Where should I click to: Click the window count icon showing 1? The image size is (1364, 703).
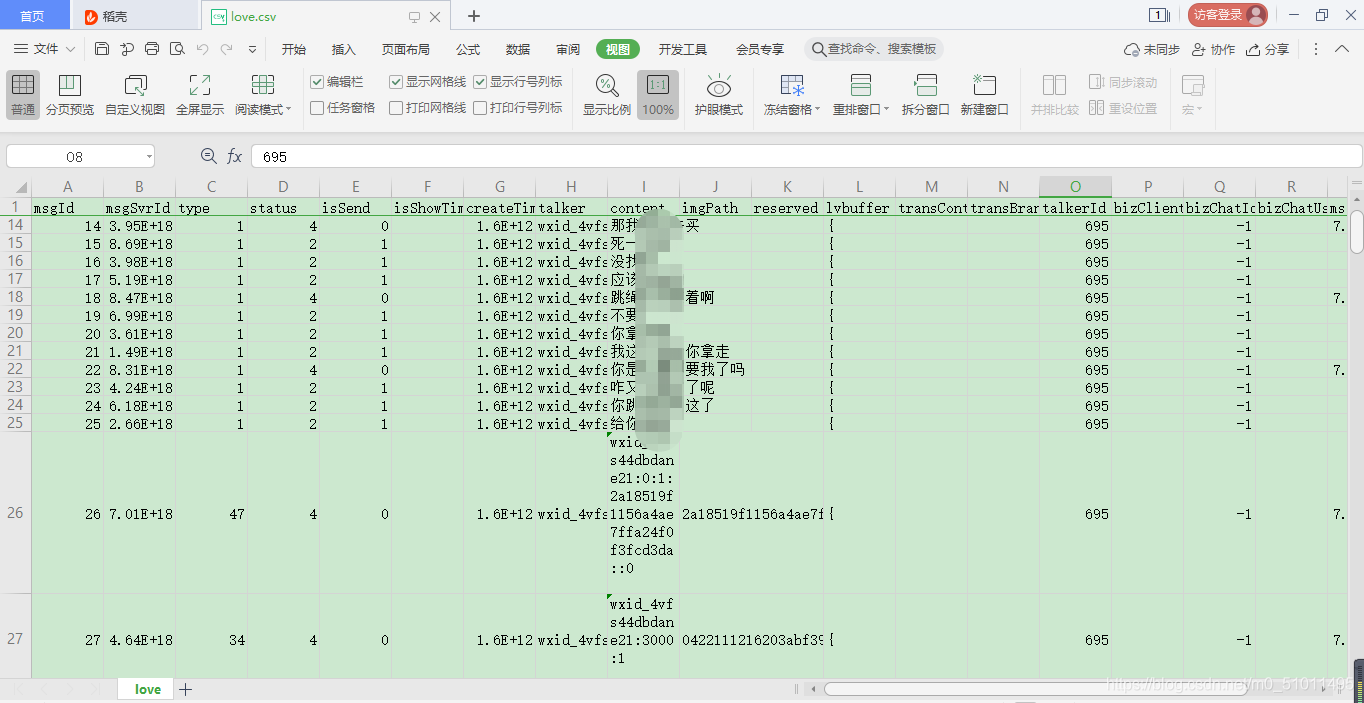[x=1158, y=15]
